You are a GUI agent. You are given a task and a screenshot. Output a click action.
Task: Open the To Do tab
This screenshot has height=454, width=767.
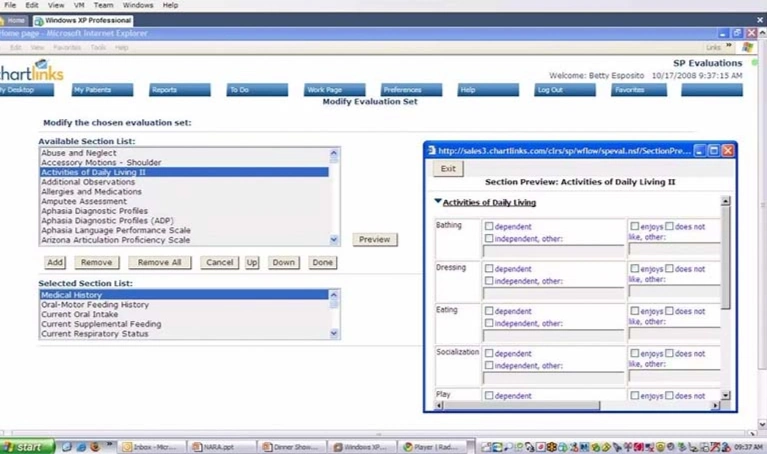257,90
